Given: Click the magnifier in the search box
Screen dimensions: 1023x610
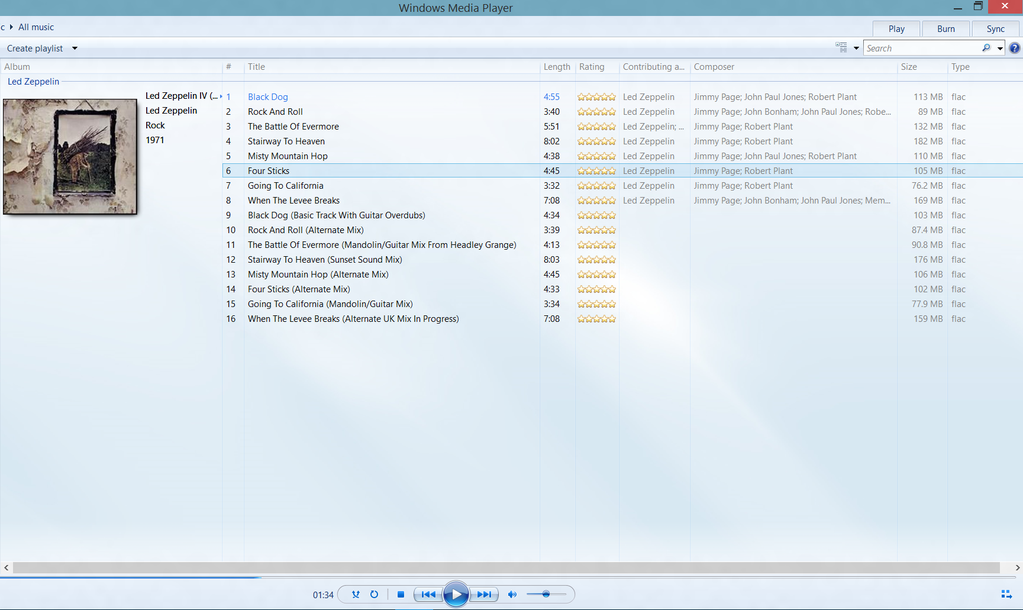Looking at the screenshot, I should [985, 47].
